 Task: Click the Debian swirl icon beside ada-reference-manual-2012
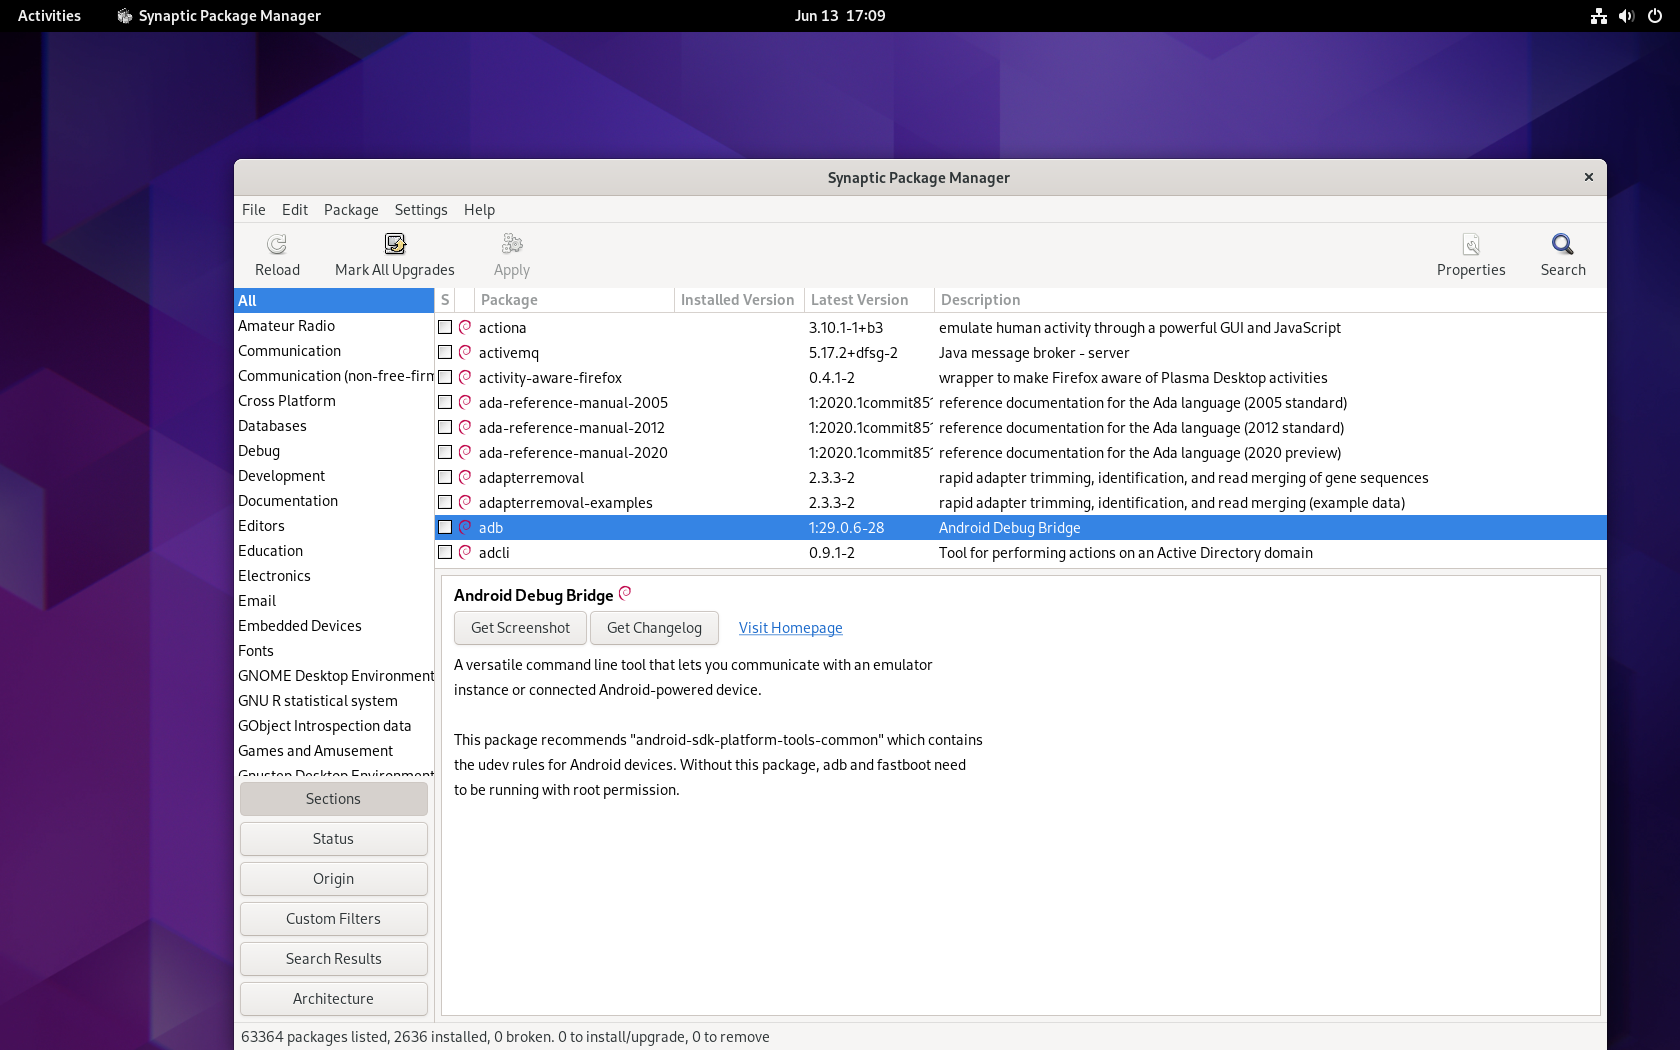tap(465, 427)
